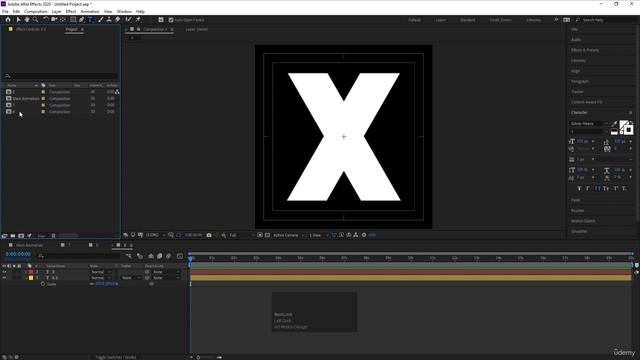Click the red label color of layer 1
The height and width of the screenshot is (360, 640).
click(31, 272)
